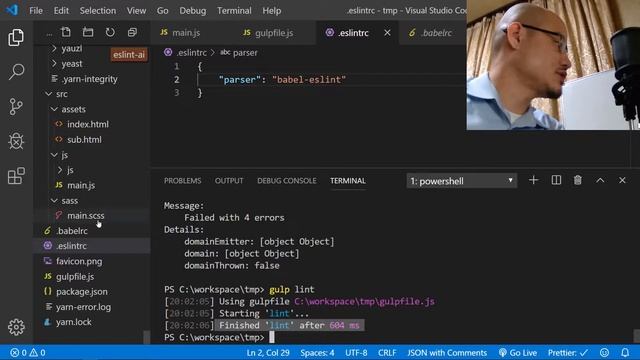Expand the nested js folder

pos(70,170)
